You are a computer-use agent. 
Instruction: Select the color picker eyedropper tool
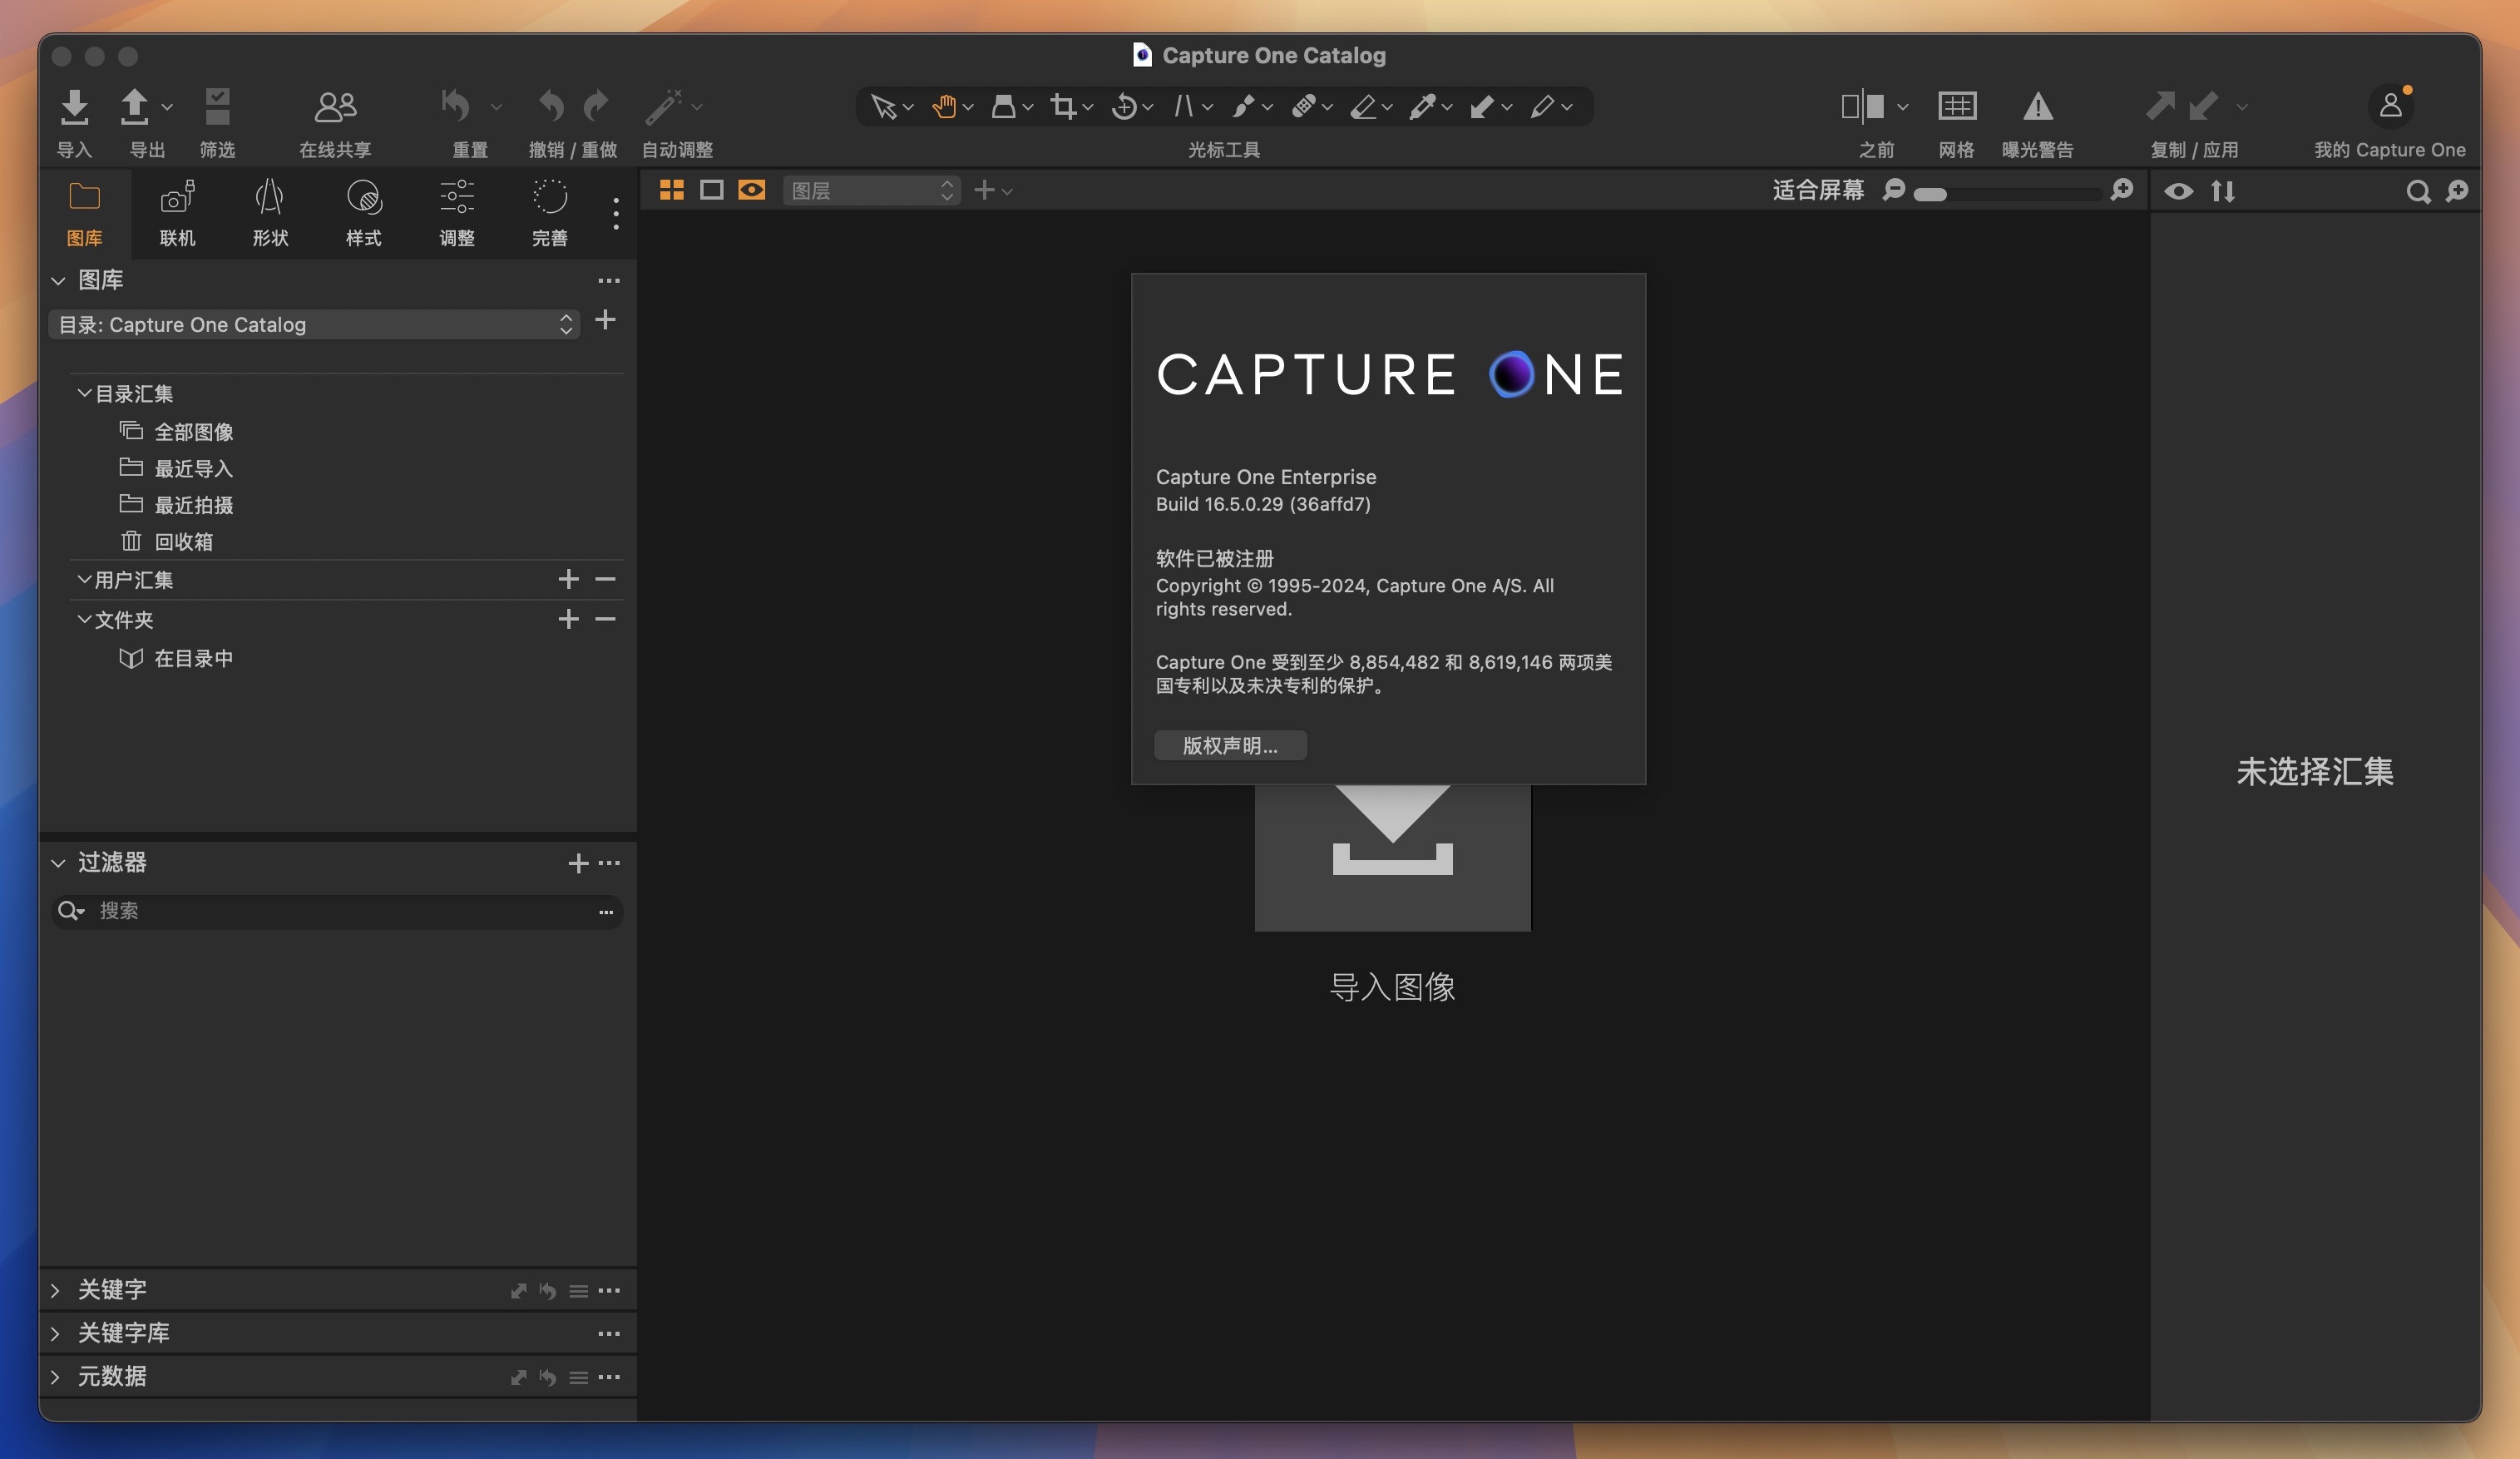(1422, 106)
